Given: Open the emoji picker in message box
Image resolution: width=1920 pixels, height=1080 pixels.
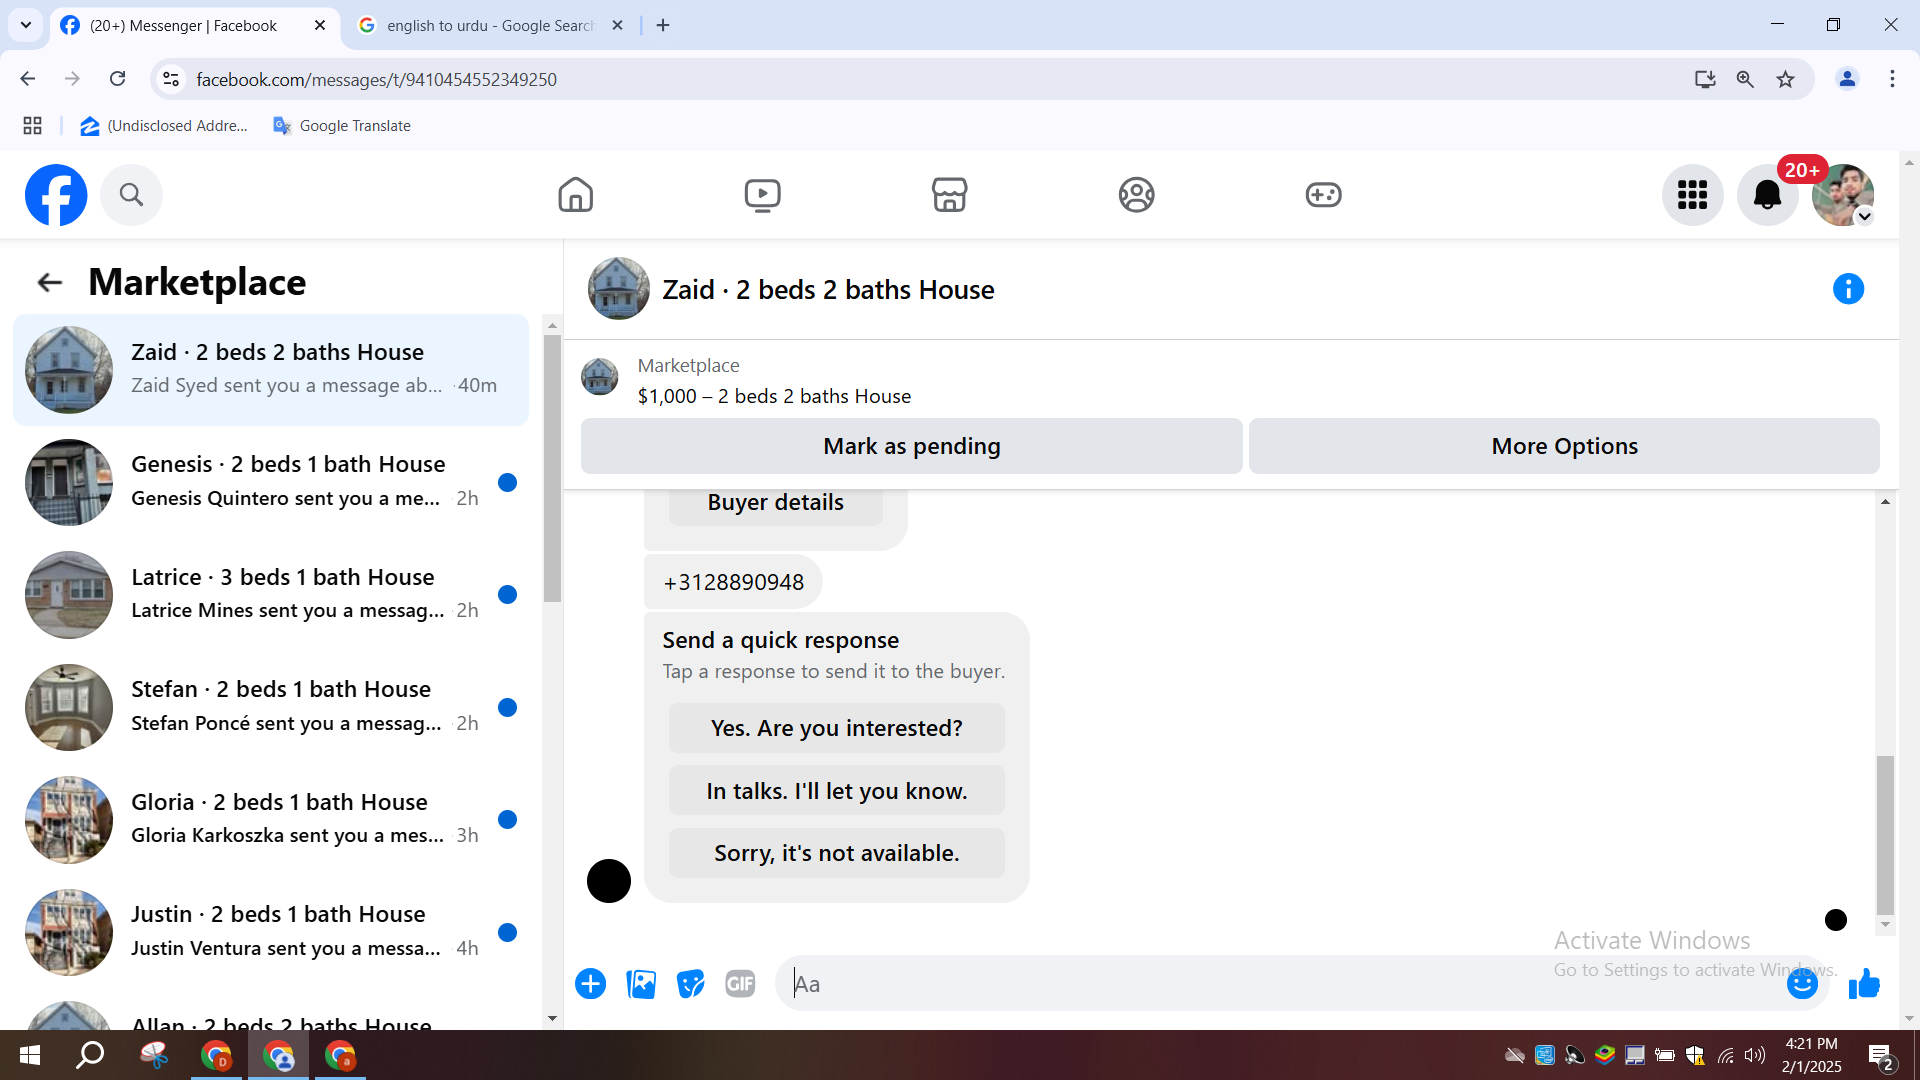Looking at the screenshot, I should [x=1802, y=984].
